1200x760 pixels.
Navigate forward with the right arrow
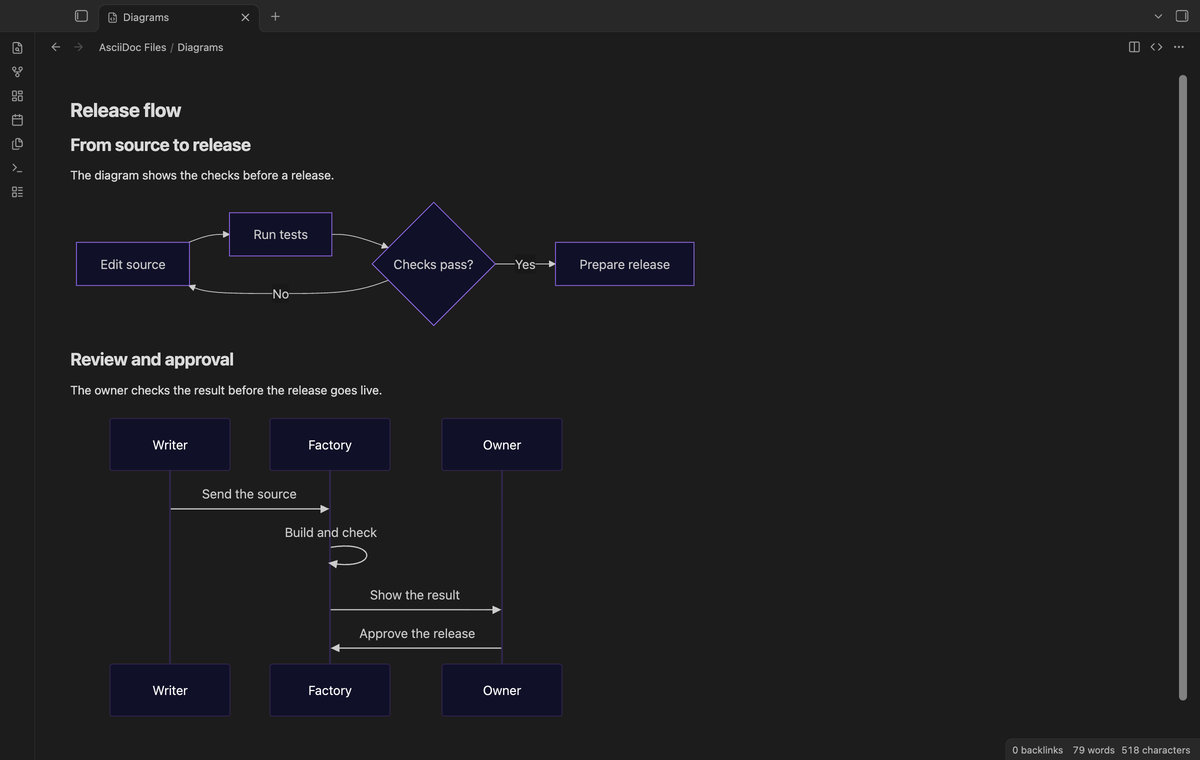pos(78,47)
